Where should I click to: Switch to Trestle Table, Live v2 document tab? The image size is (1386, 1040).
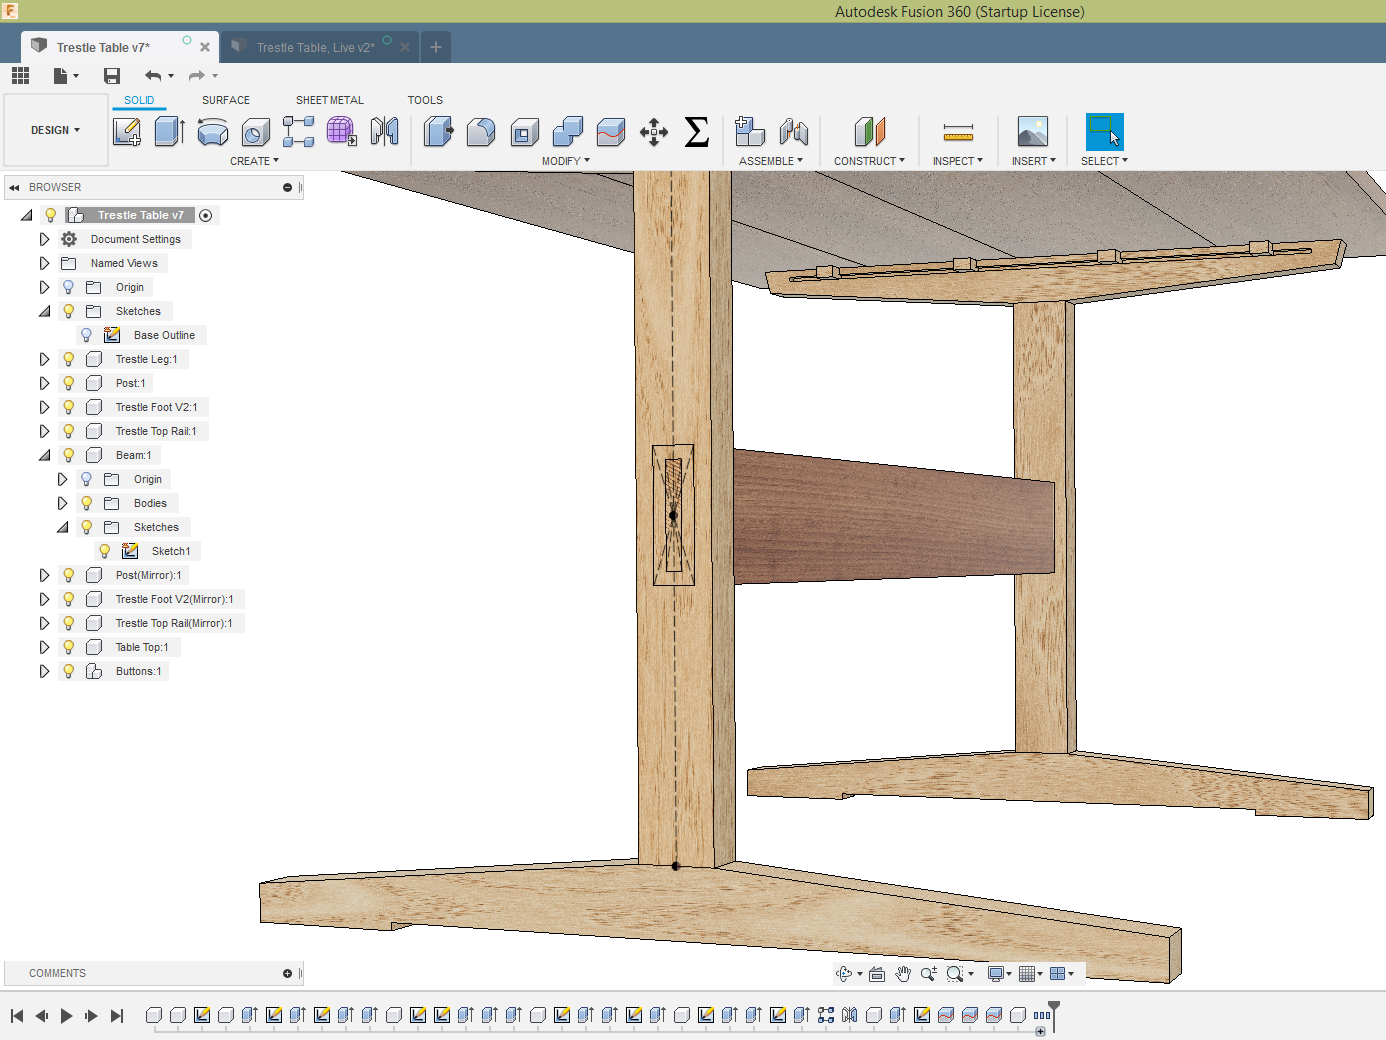click(x=315, y=47)
